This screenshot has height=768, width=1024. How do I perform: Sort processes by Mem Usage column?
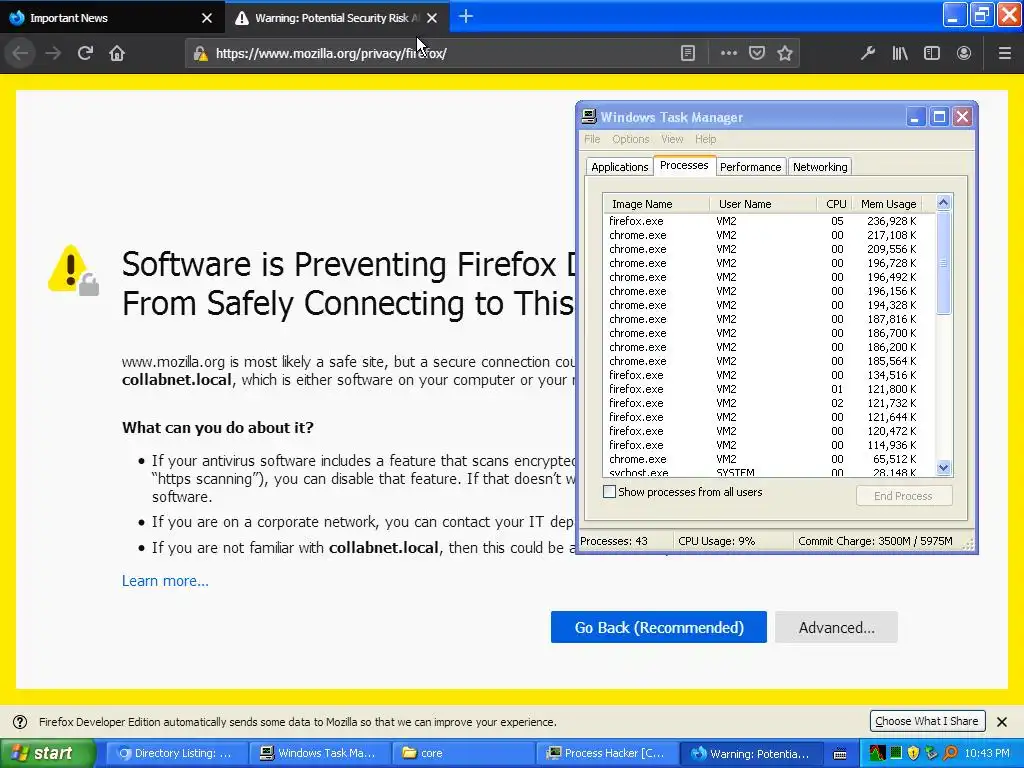[x=887, y=204]
